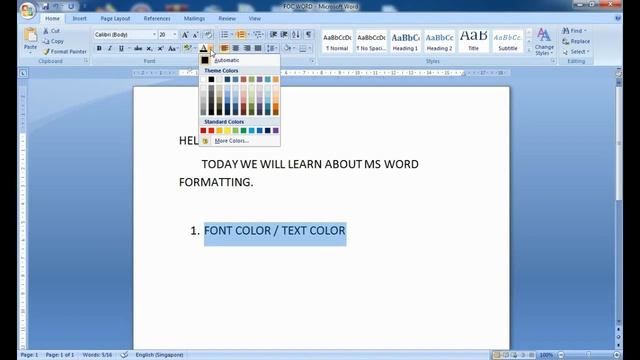The width and height of the screenshot is (640, 360).
Task: Click the Cut scissors icon
Action: 46,31
